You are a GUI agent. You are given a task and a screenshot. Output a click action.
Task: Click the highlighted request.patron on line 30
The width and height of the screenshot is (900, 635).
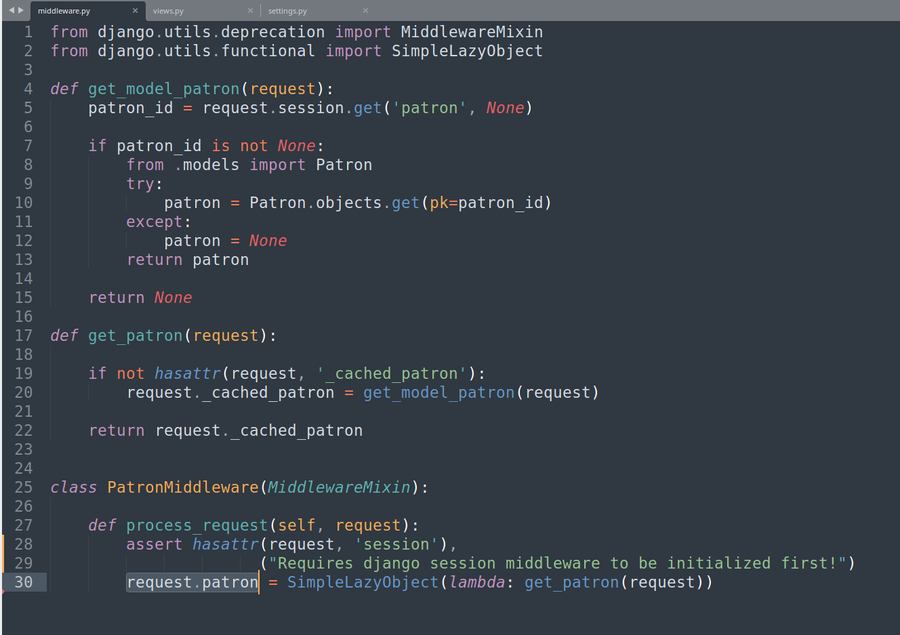coord(192,582)
